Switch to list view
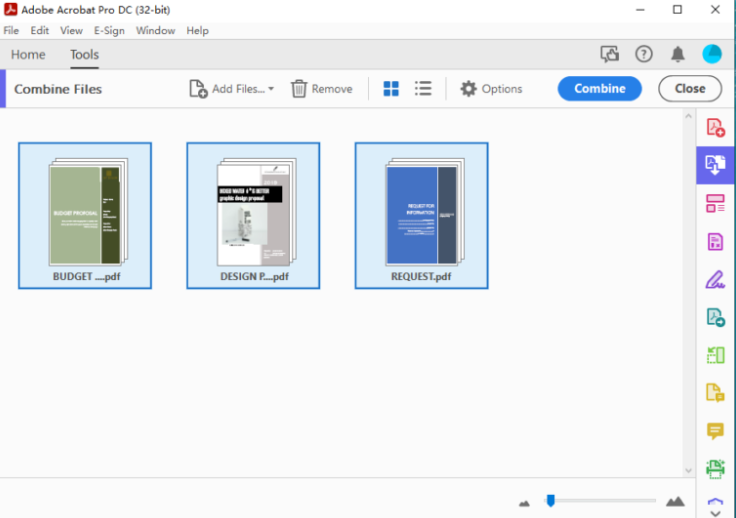The image size is (736, 518). coord(423,89)
